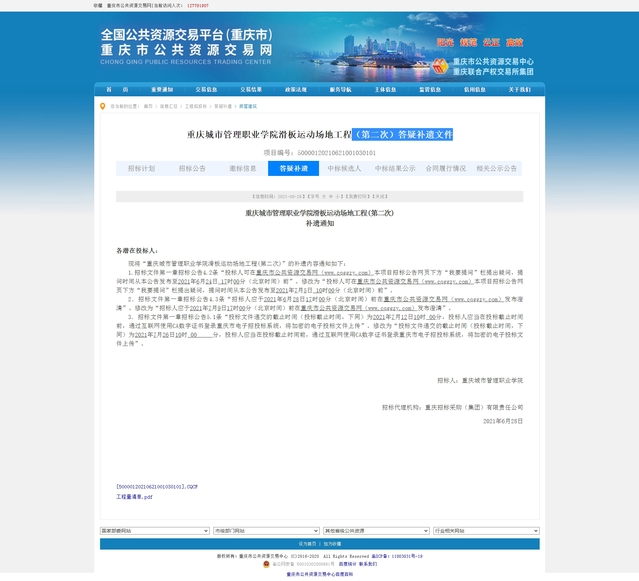Download the .CQCF attachment file
The width and height of the screenshot is (639, 581).
click(x=157, y=487)
